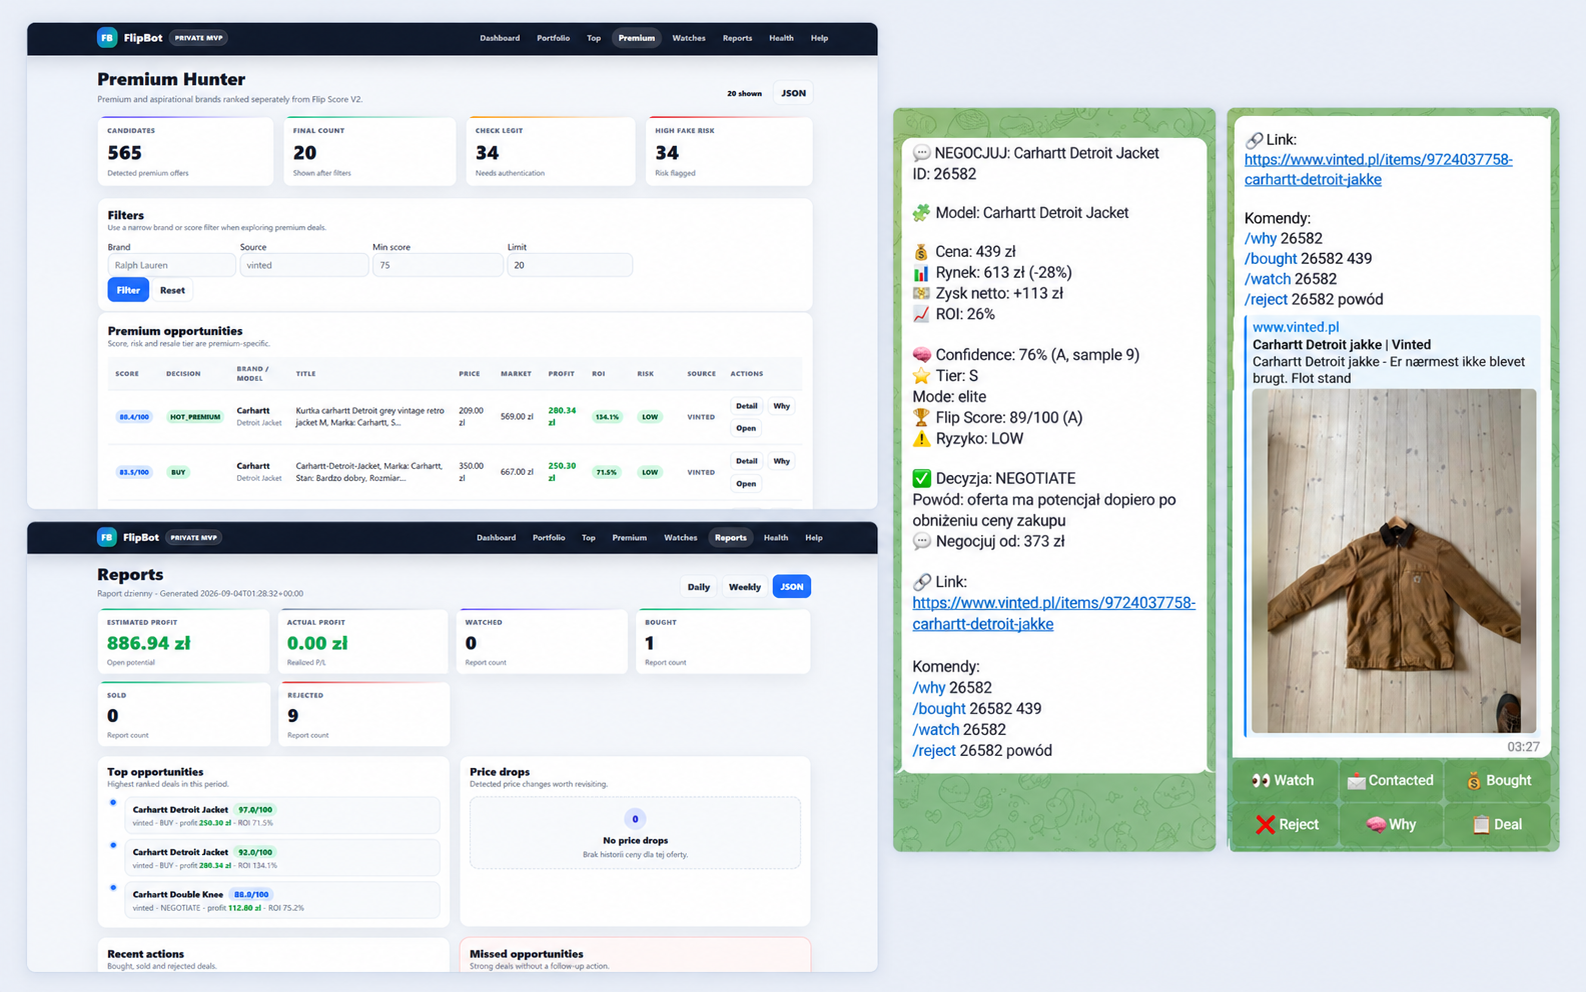Image resolution: width=1586 pixels, height=992 pixels.
Task: Select Top in the Premium Hunter window nav
Action: [x=594, y=38]
